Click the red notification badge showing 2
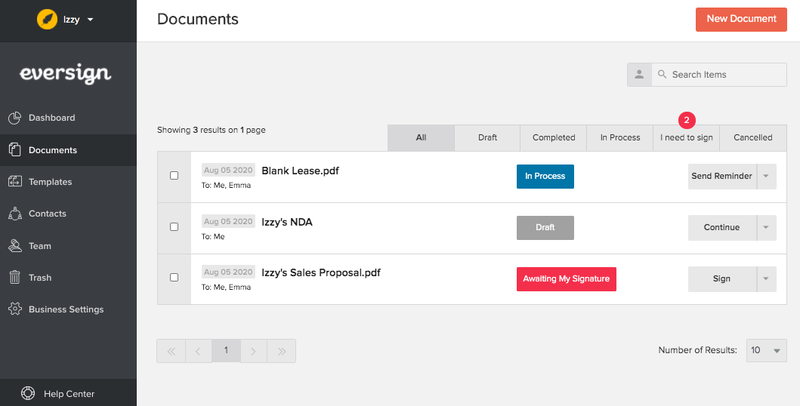Viewport: 800px width, 406px height. tap(687, 120)
